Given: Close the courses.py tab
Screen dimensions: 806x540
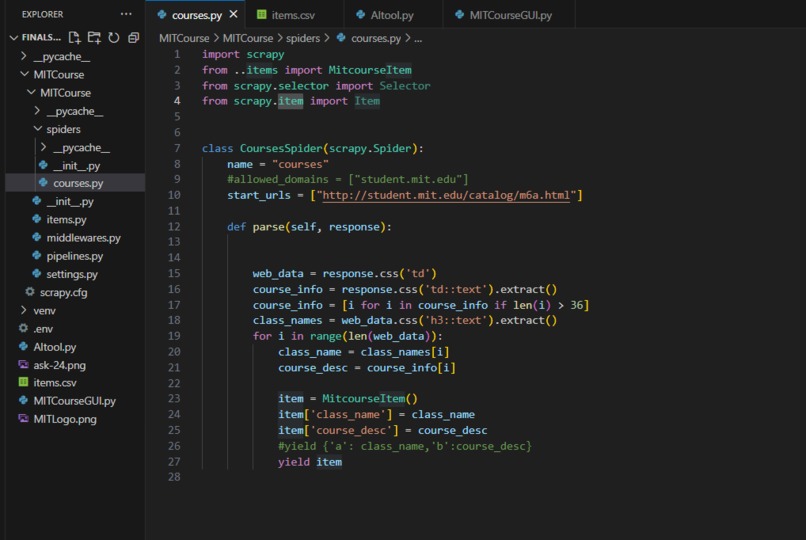Looking at the screenshot, I should 233,14.
